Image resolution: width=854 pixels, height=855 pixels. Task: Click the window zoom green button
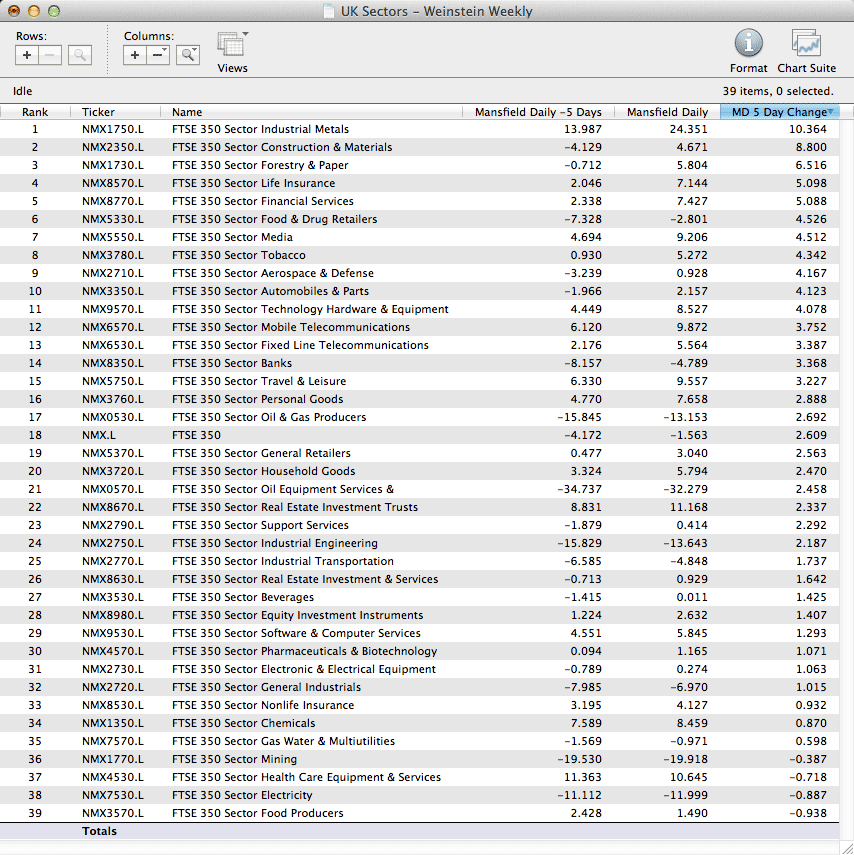click(54, 12)
